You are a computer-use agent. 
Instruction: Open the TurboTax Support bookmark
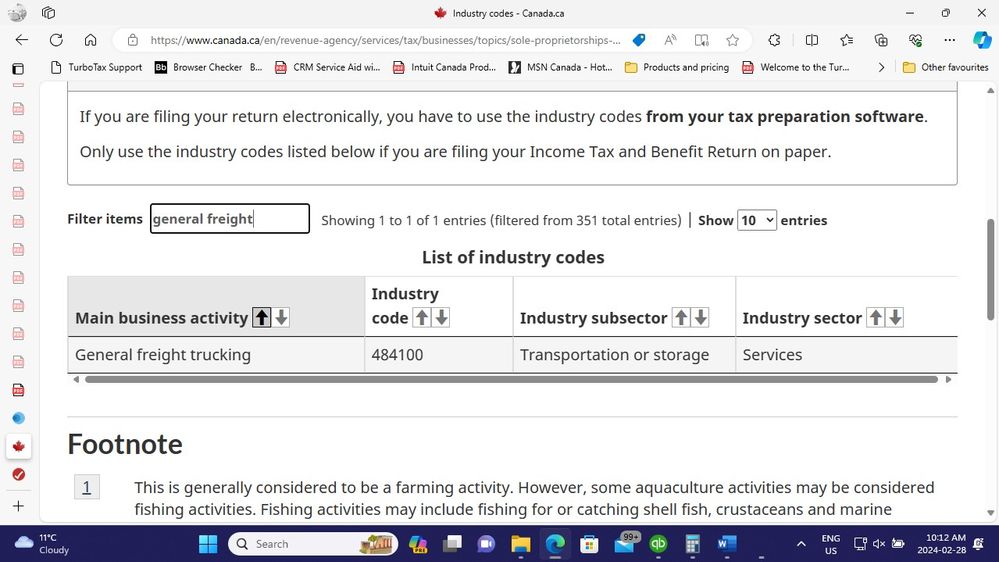96,67
